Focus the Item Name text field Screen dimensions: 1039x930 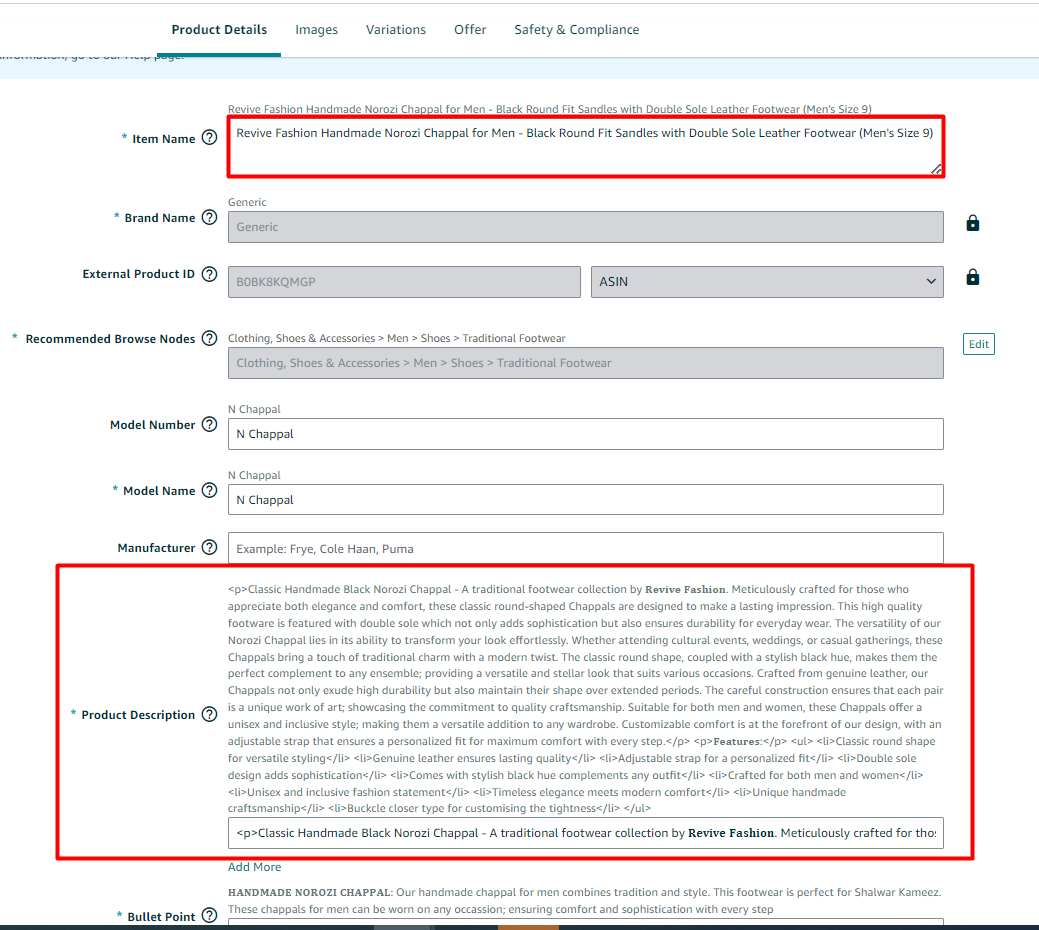pos(586,147)
